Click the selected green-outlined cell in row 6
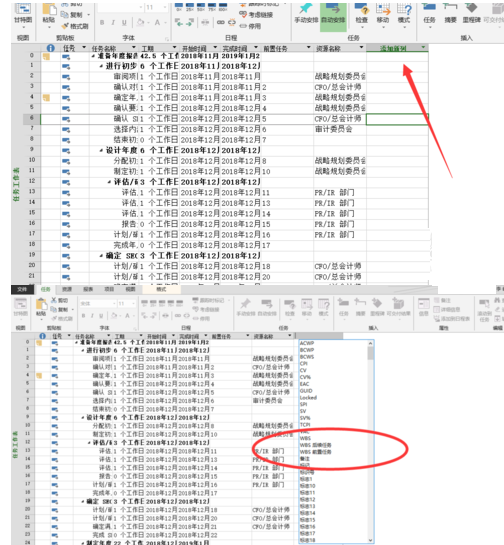 point(397,119)
